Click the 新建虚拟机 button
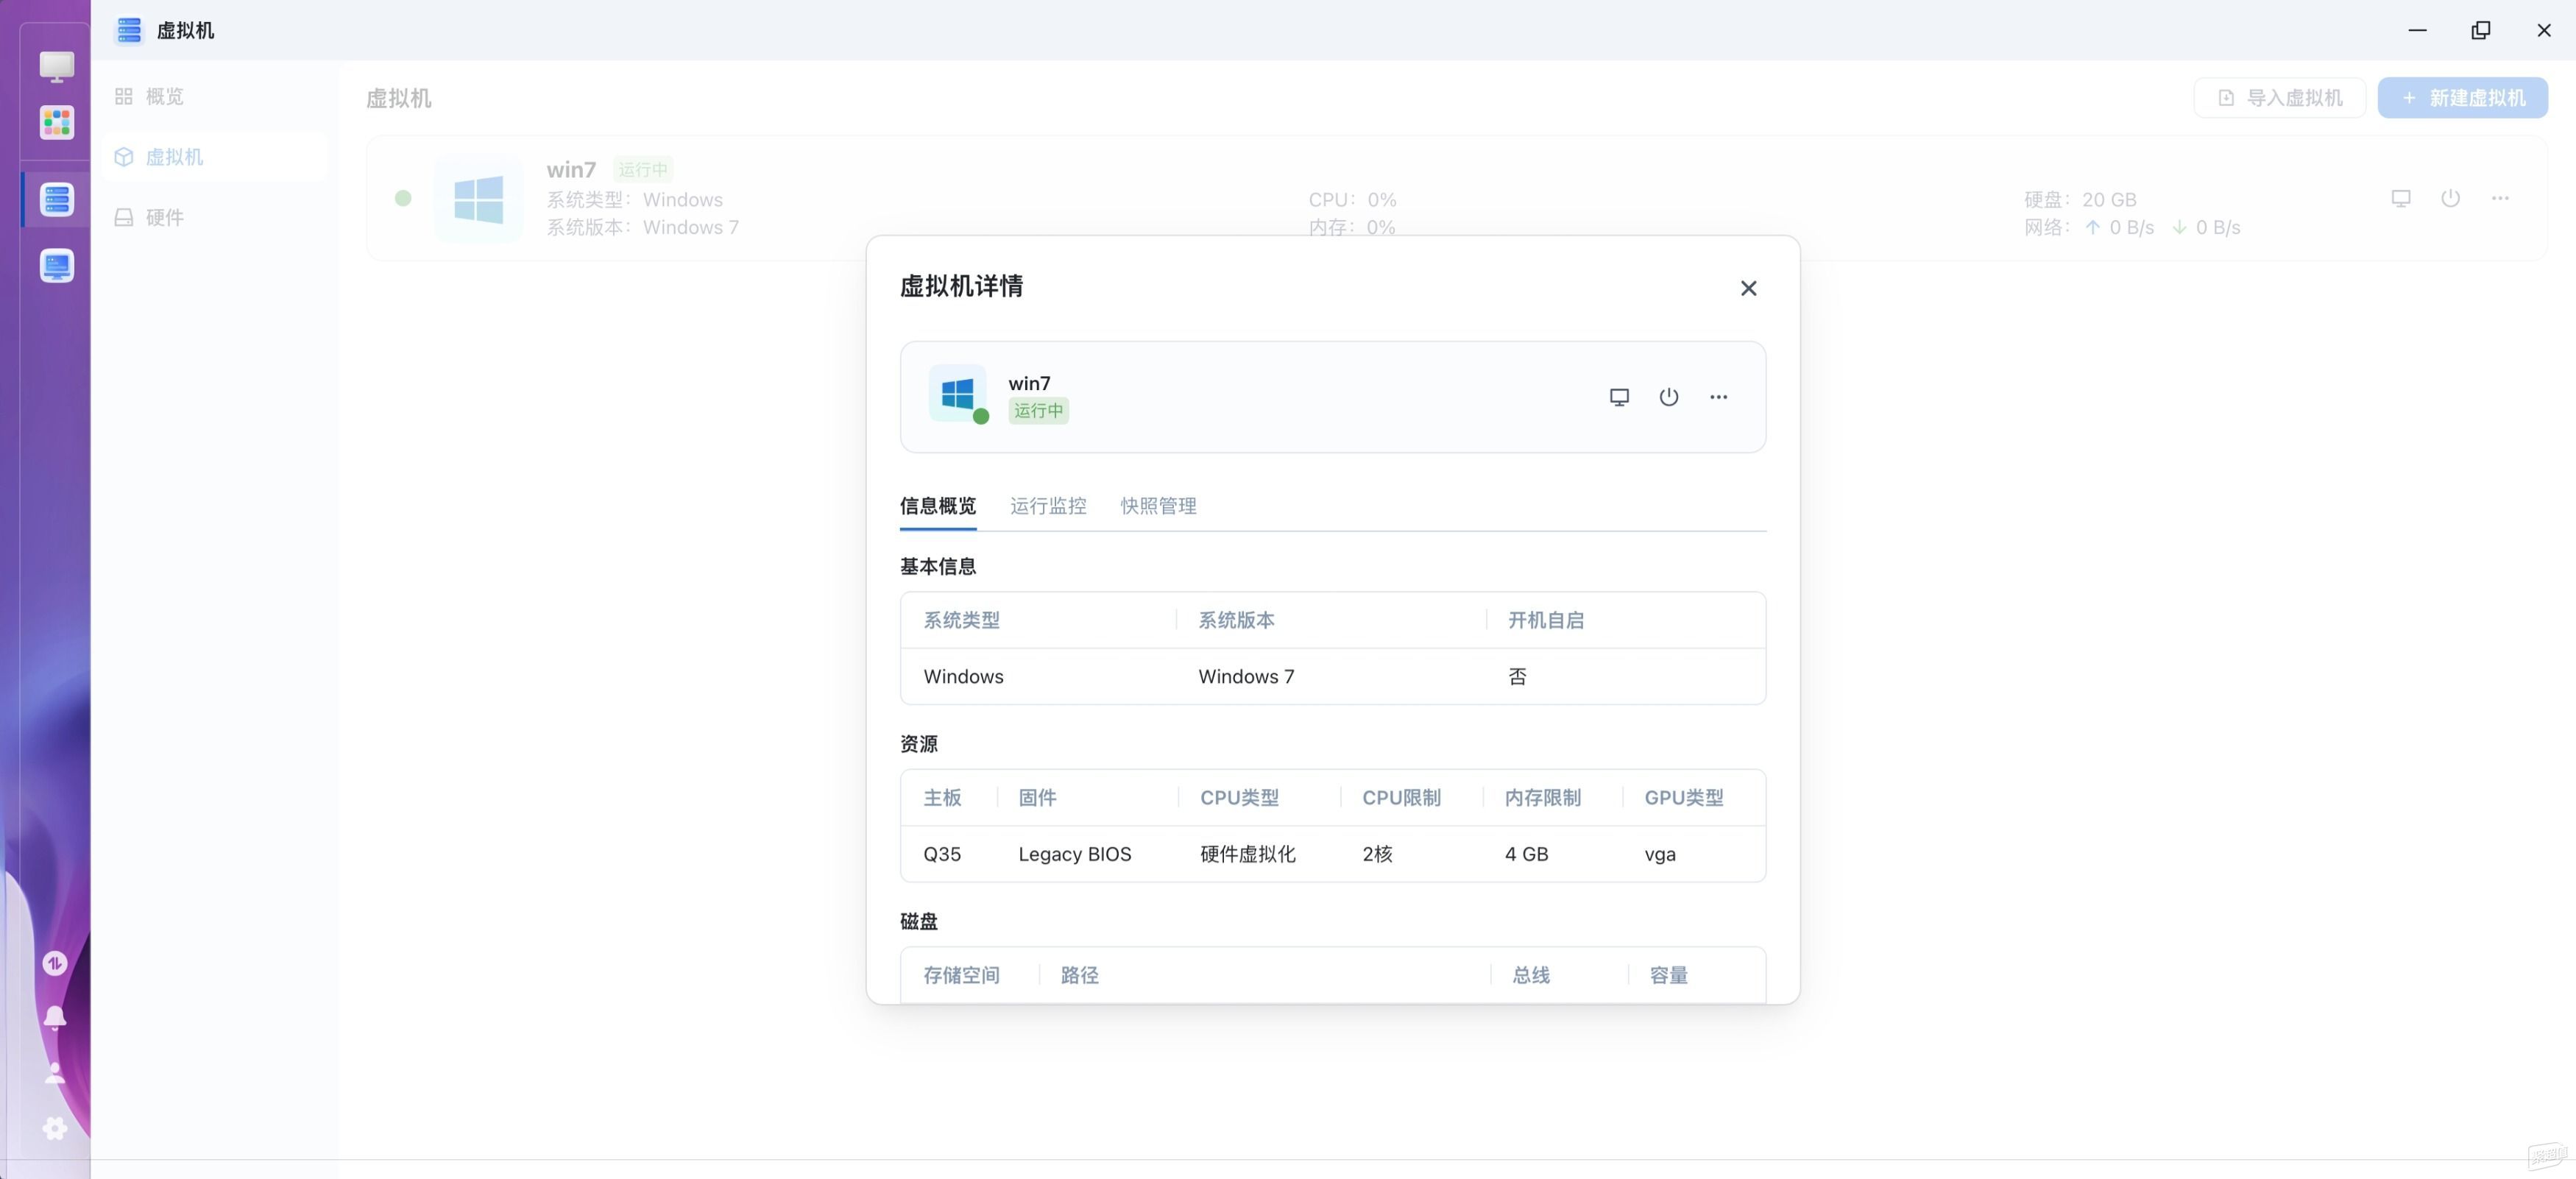The width and height of the screenshot is (2576, 1179). click(x=2462, y=98)
